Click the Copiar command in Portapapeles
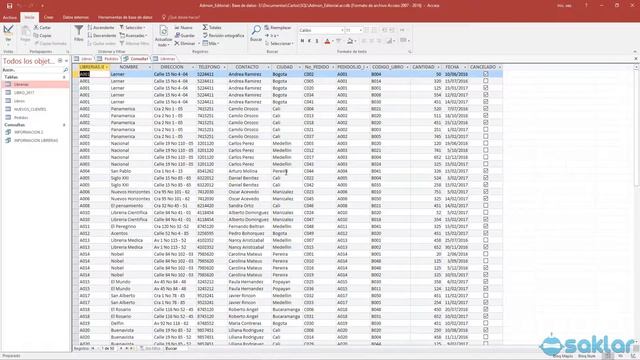The width and height of the screenshot is (640, 360). (42, 36)
